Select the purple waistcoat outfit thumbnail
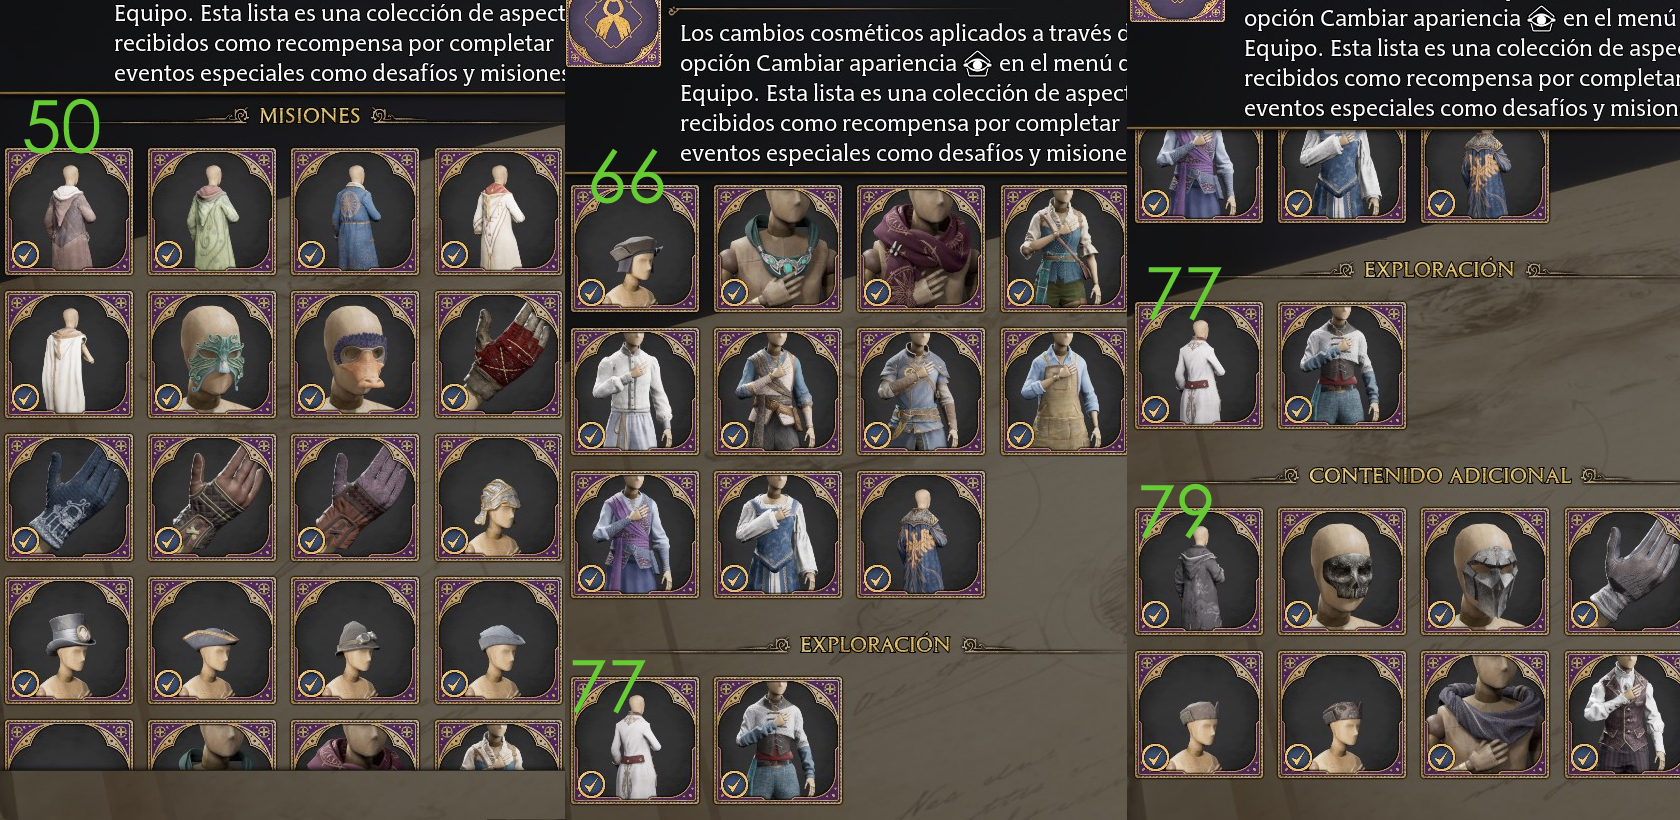The height and width of the screenshot is (820, 1680). pos(1622,714)
